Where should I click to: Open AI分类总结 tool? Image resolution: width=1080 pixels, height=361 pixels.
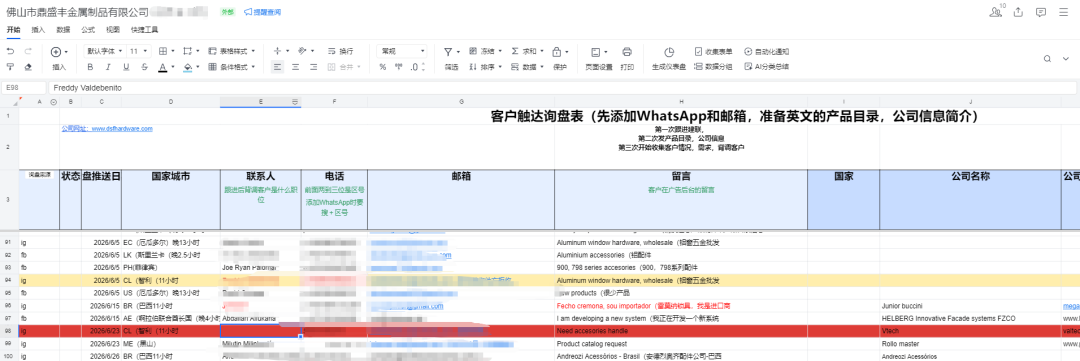(x=766, y=67)
